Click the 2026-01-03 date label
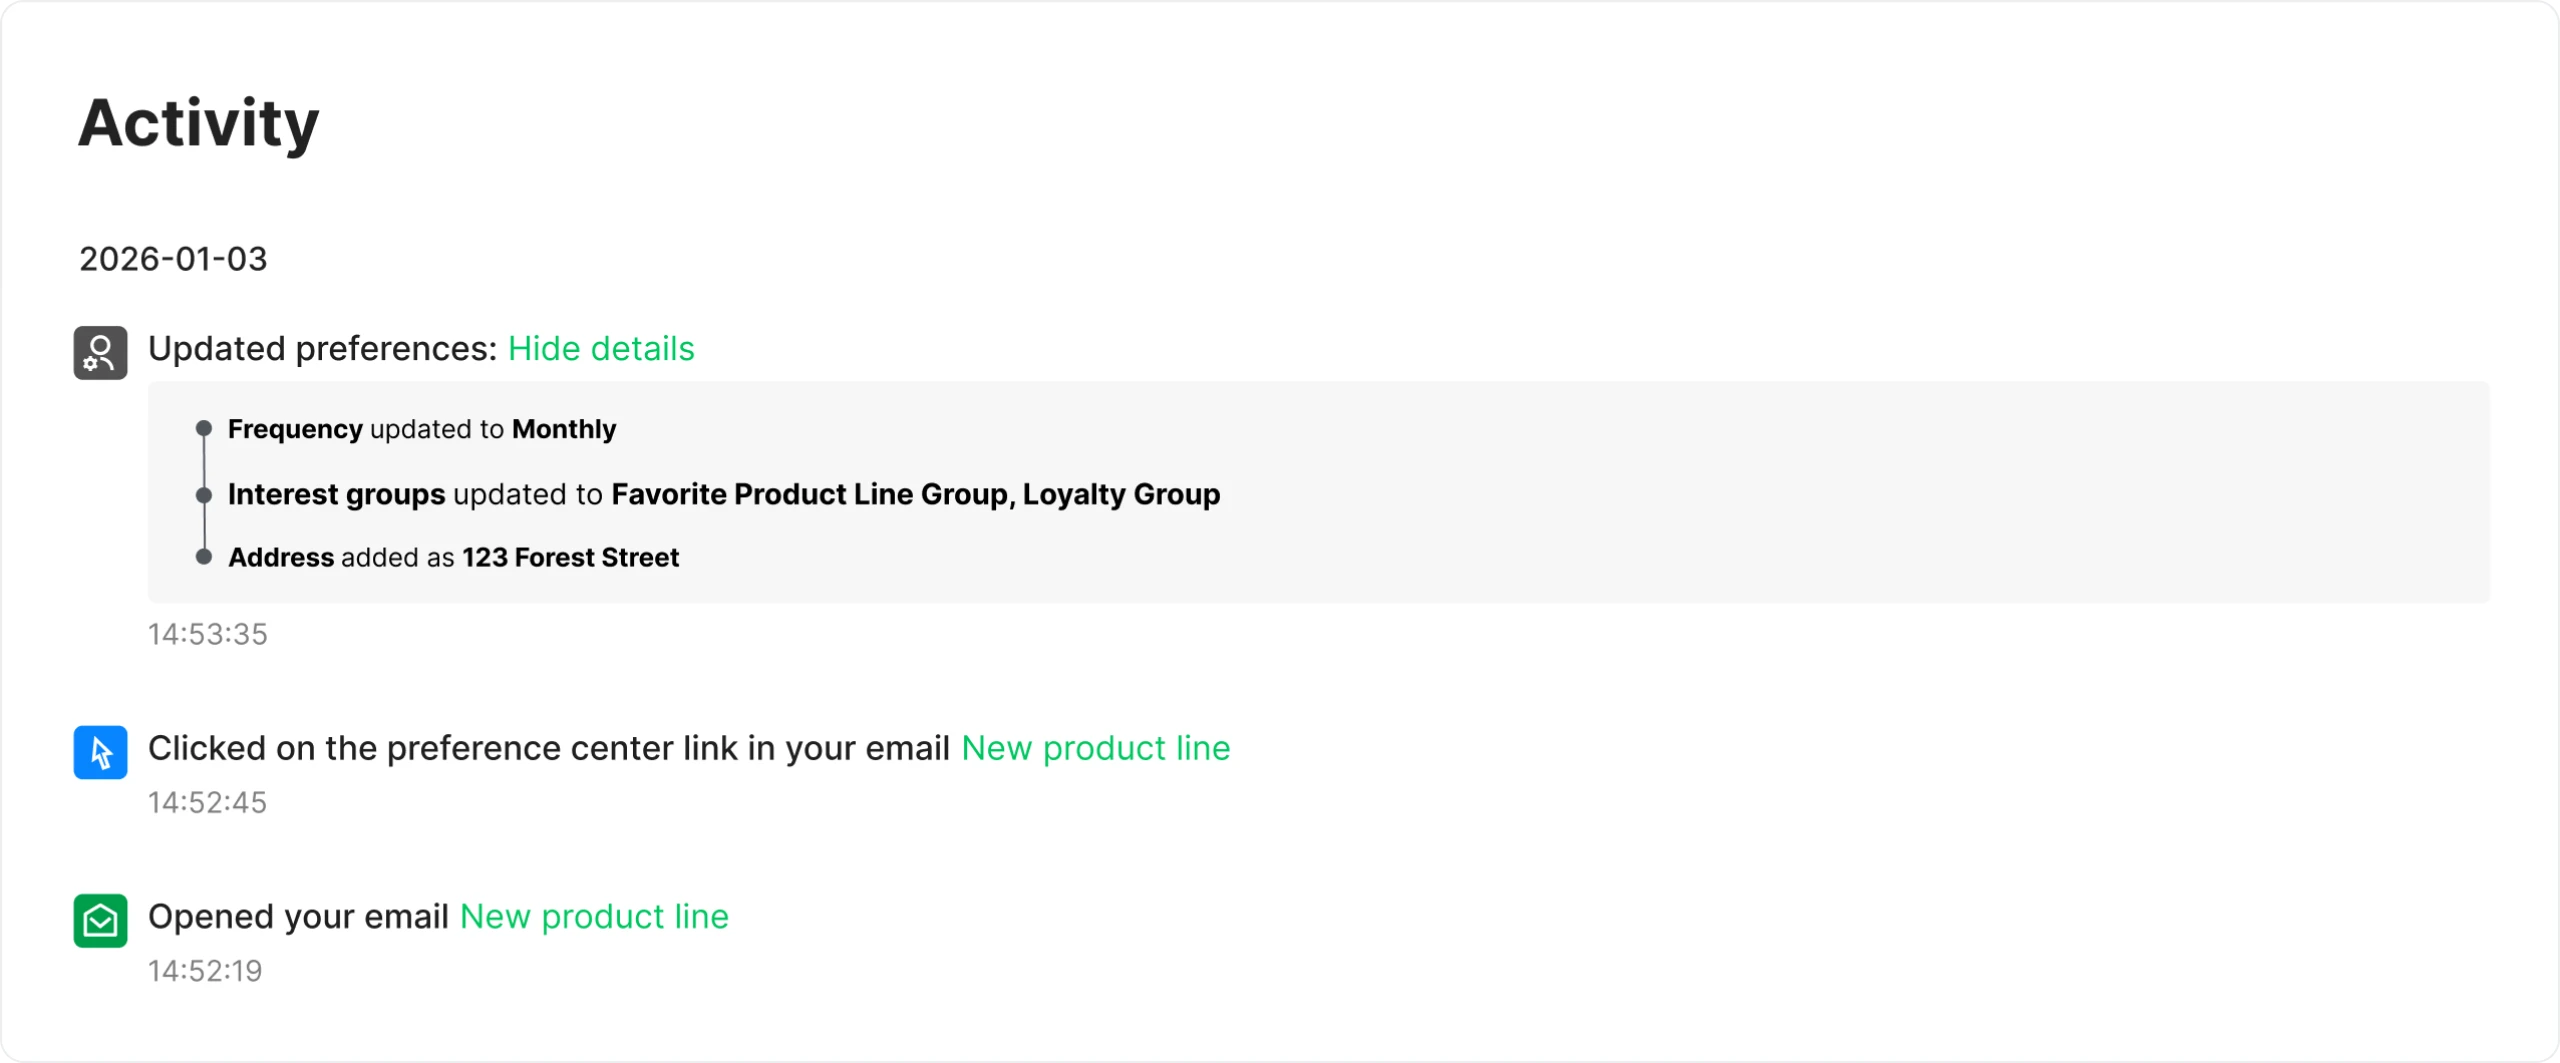Viewport: 2560px width, 1063px height. coord(173,259)
